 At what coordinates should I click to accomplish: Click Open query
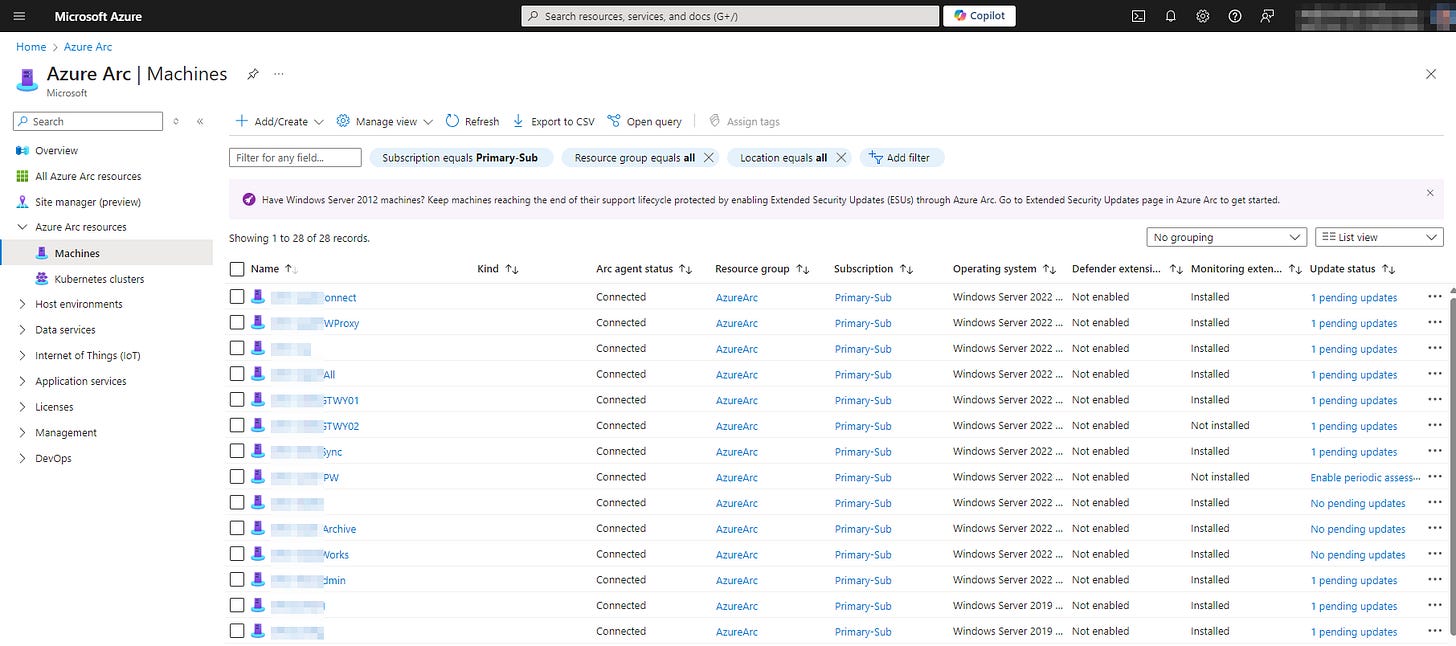point(644,121)
